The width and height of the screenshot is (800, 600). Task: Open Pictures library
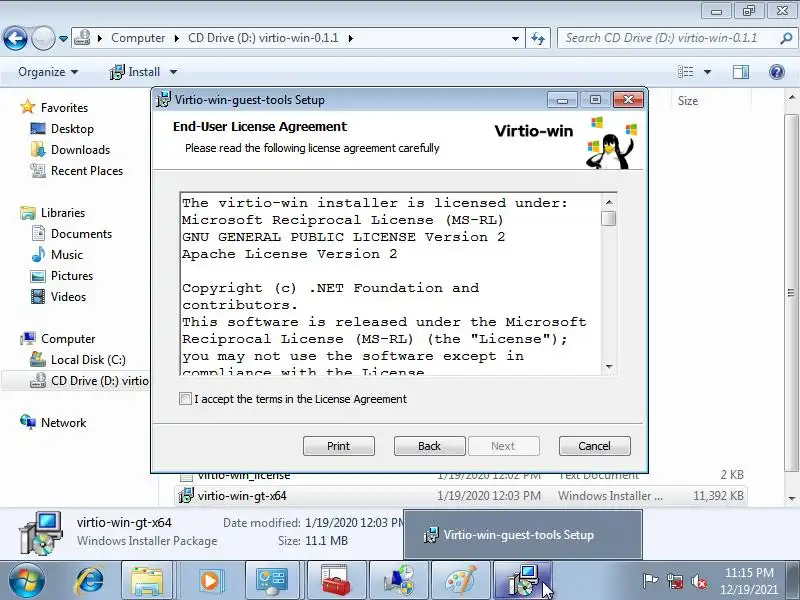pos(72,276)
